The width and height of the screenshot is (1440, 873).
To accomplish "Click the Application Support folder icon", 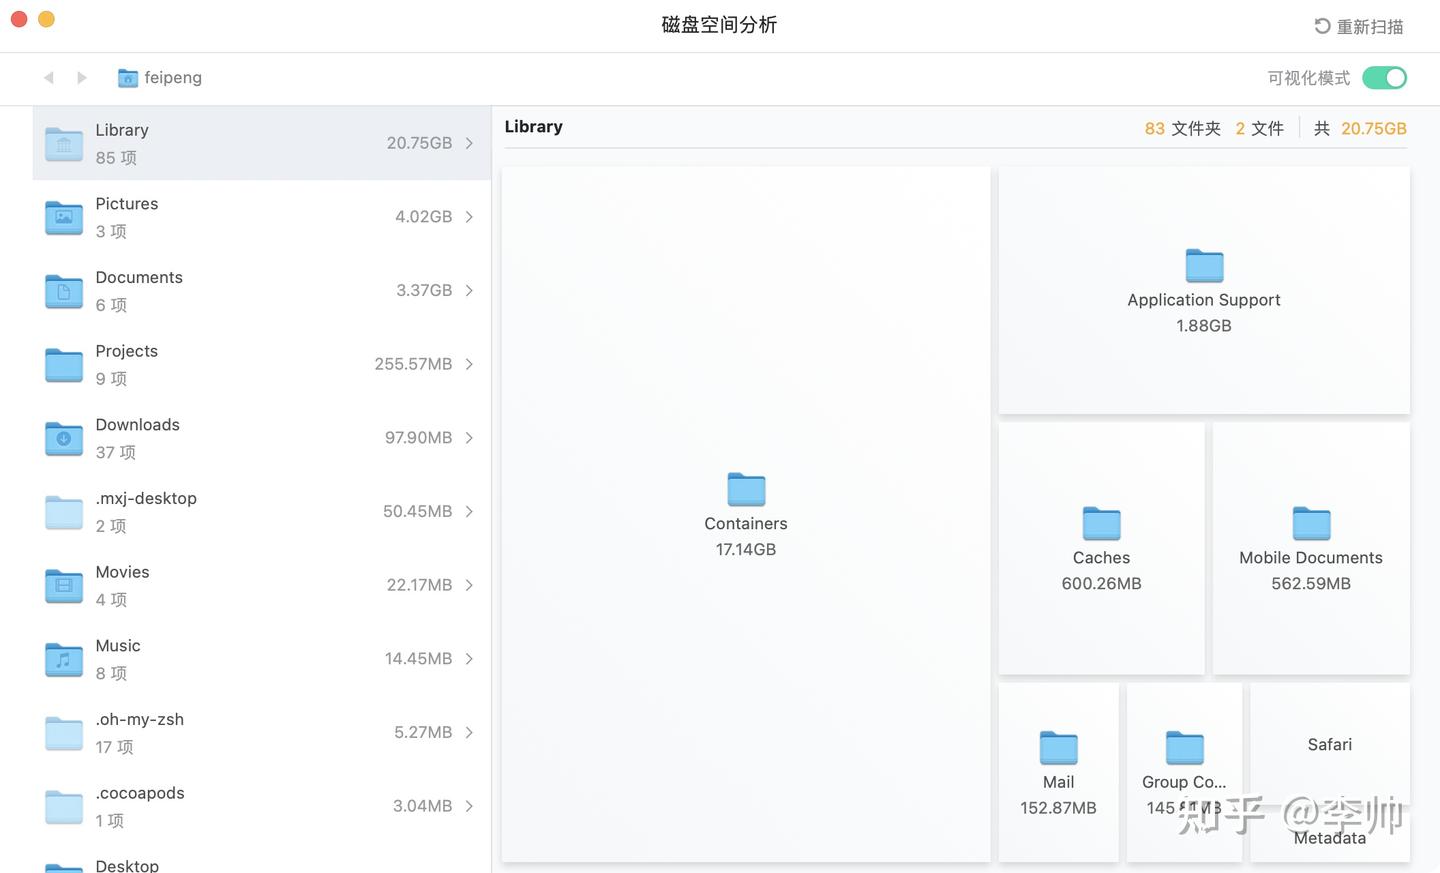I will coord(1204,265).
